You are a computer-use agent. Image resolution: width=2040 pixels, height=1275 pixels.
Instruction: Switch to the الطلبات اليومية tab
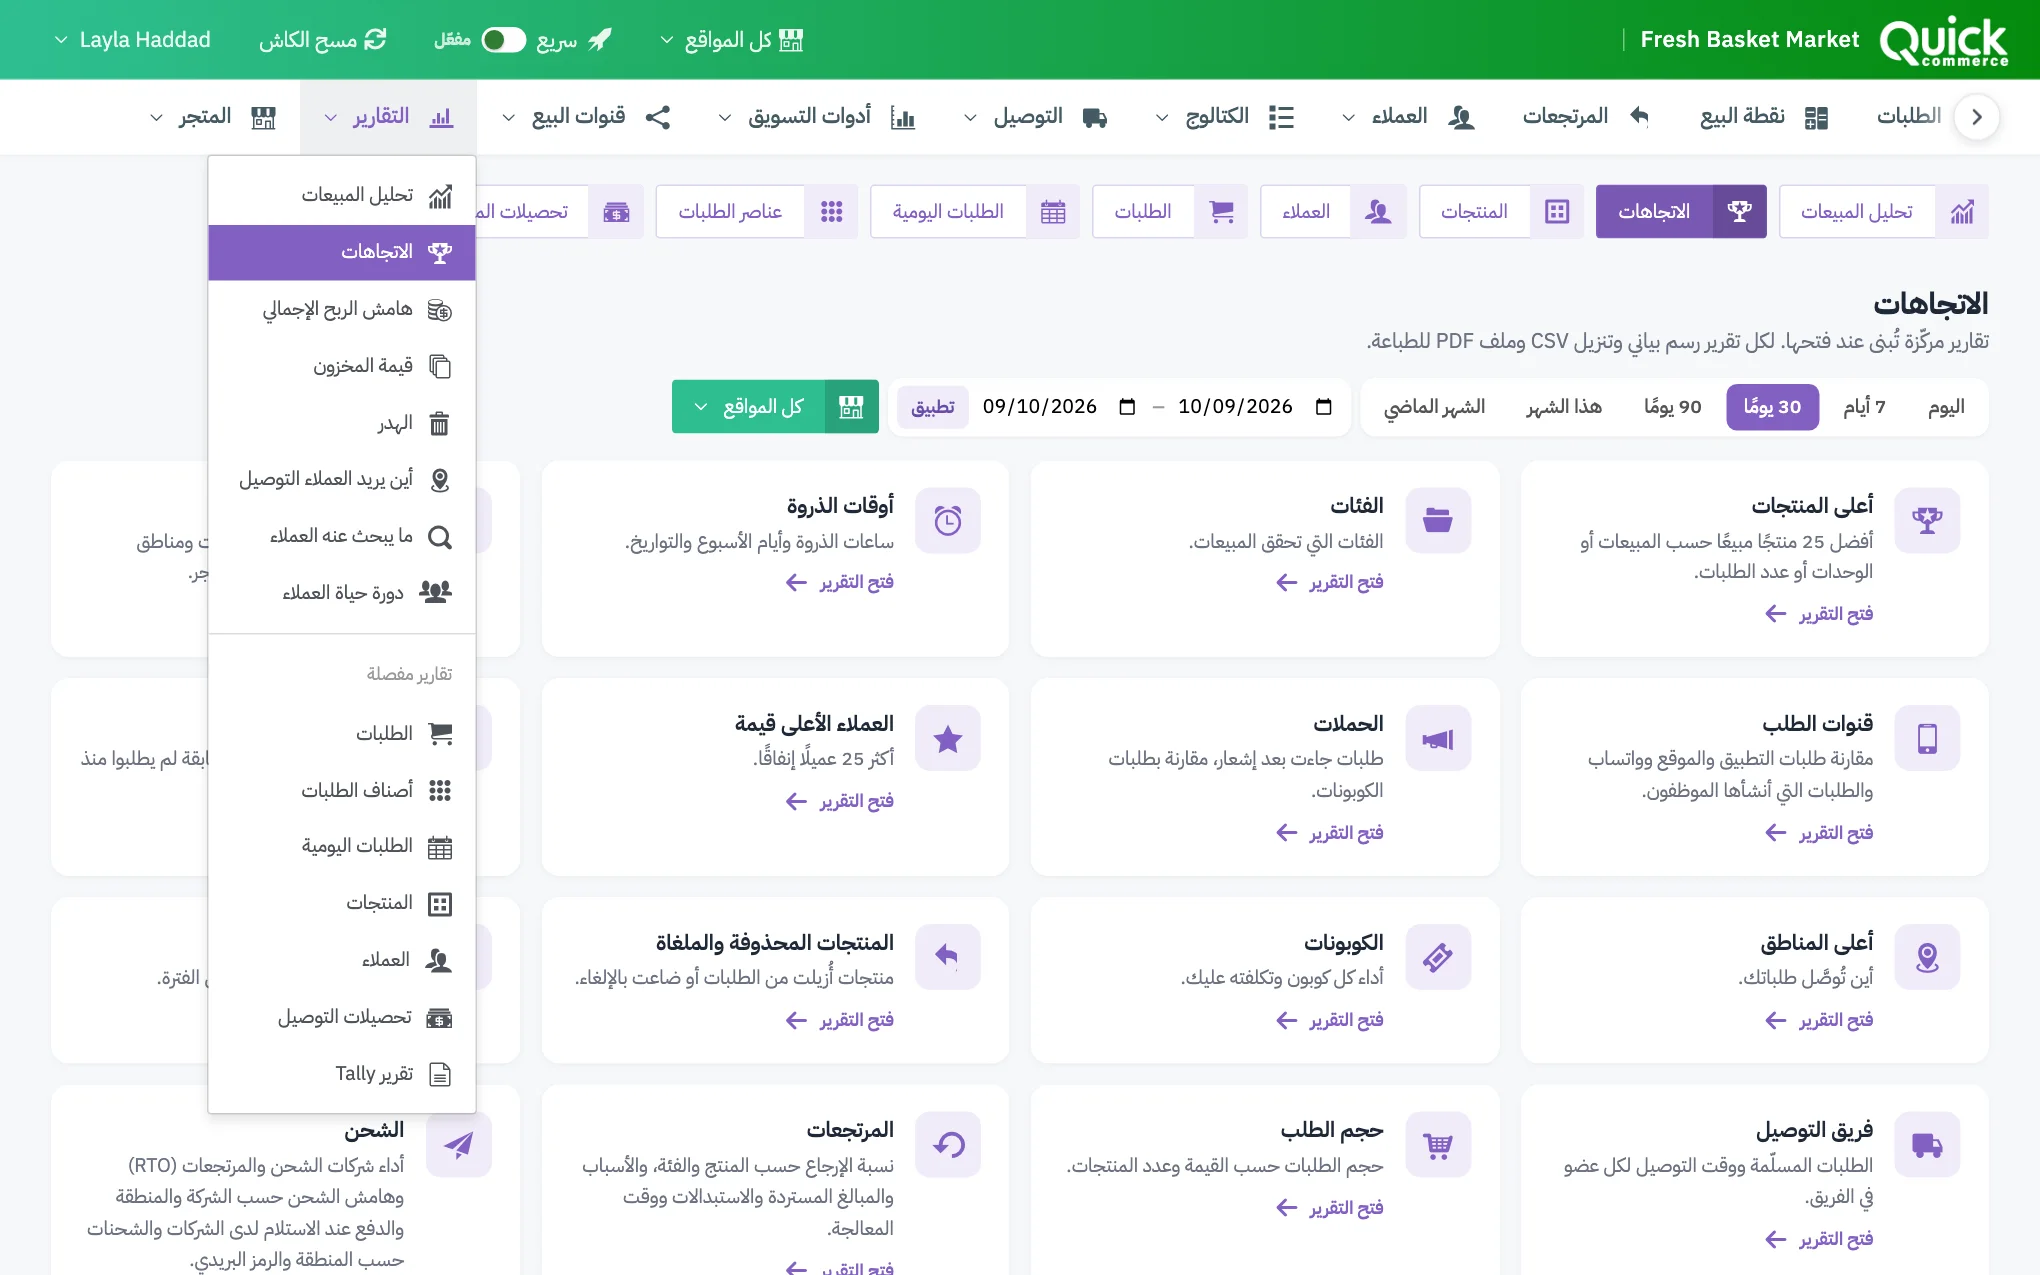click(x=974, y=211)
